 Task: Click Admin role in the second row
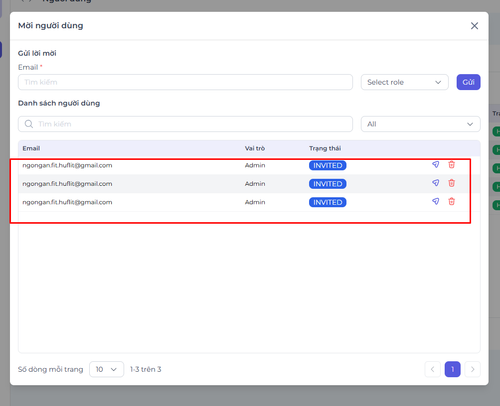tap(255, 184)
